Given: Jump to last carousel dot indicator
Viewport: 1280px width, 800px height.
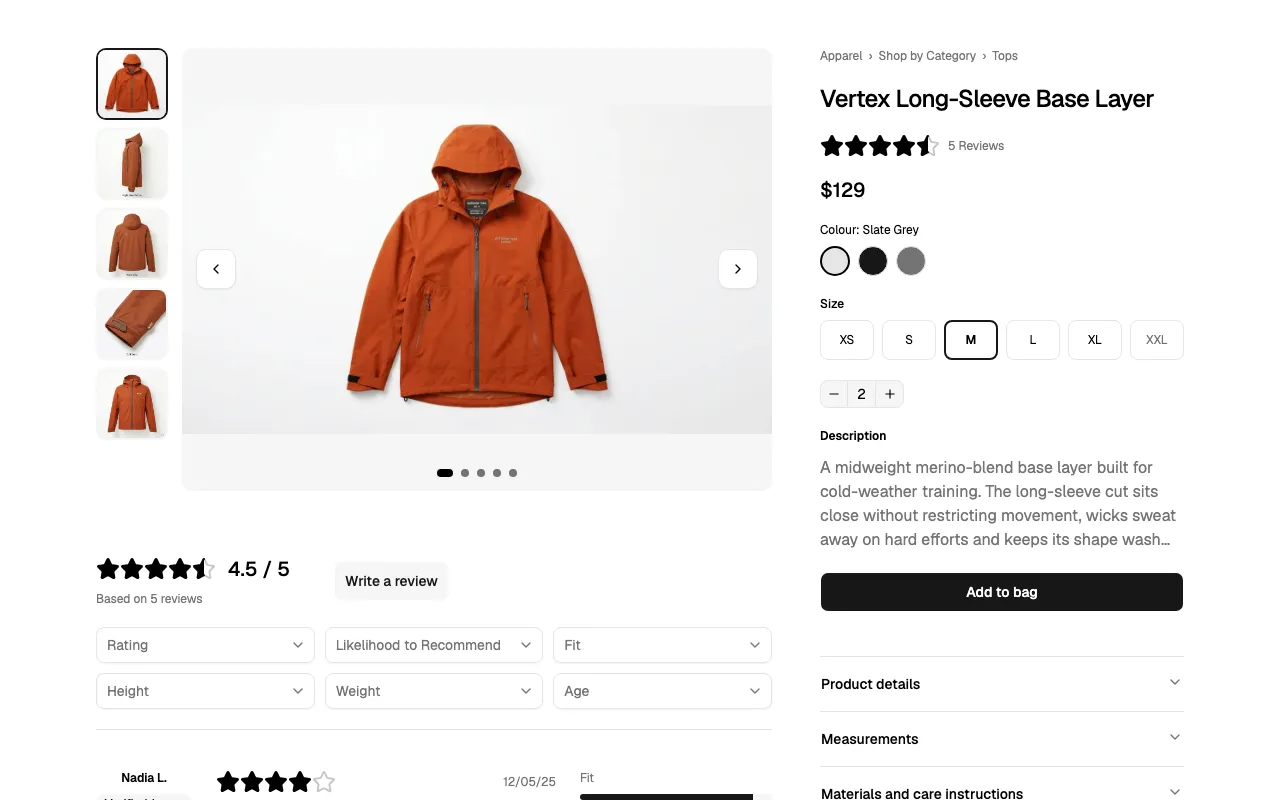Looking at the screenshot, I should tap(513, 473).
